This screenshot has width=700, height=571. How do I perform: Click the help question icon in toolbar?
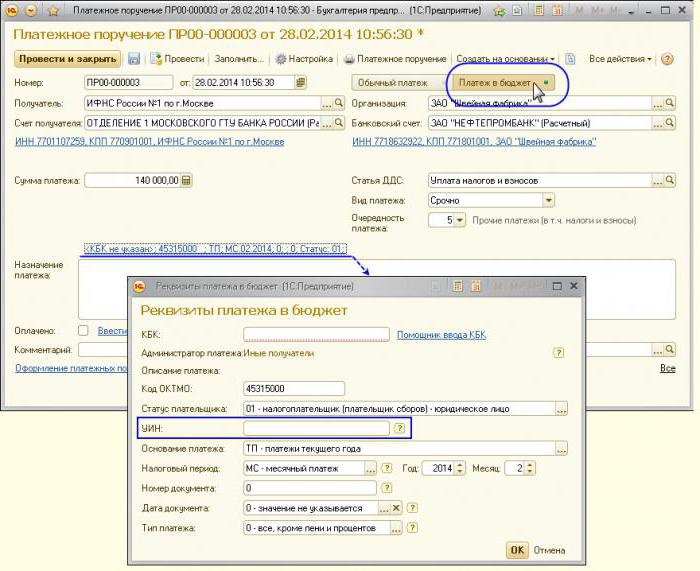(667, 59)
